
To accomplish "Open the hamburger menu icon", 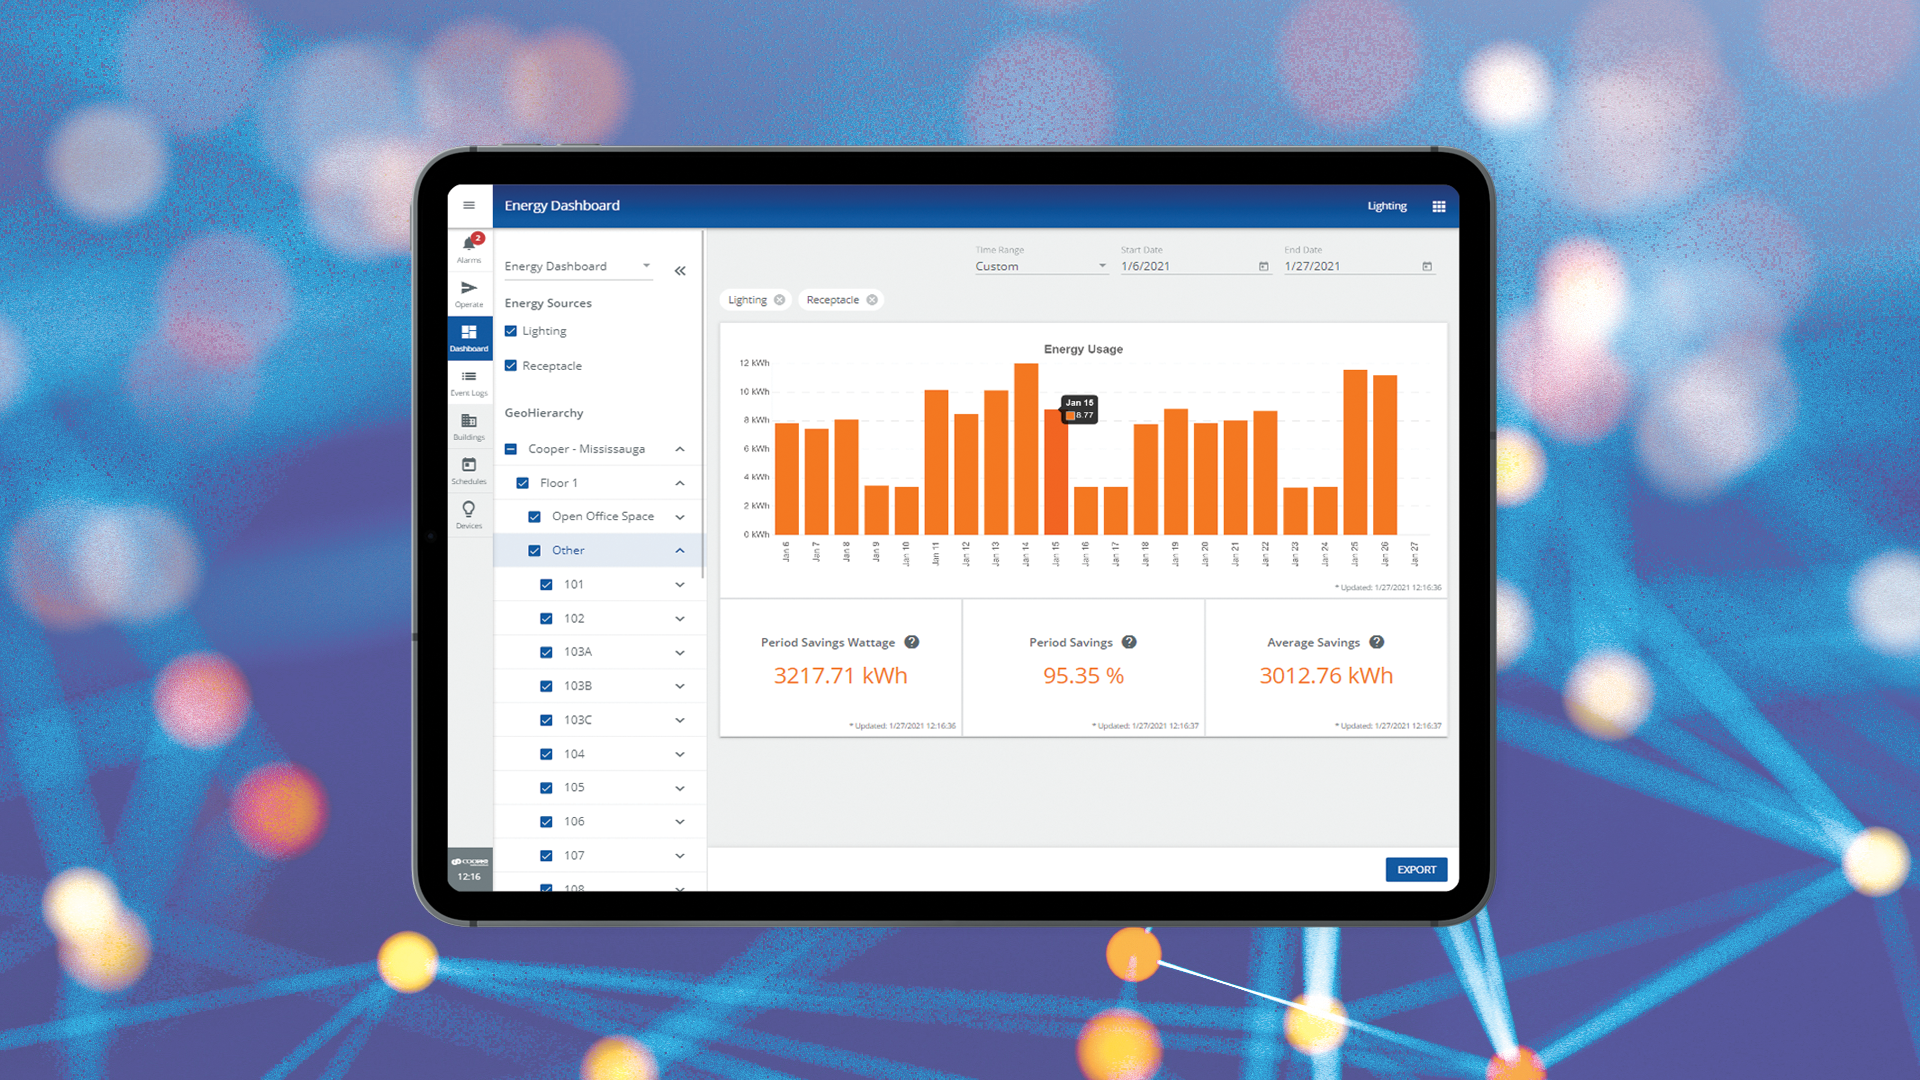I will (468, 205).
